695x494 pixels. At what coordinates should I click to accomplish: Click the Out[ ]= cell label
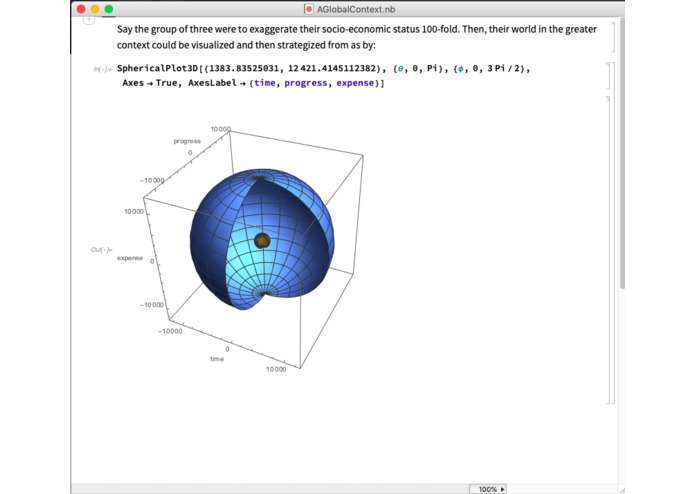point(102,250)
